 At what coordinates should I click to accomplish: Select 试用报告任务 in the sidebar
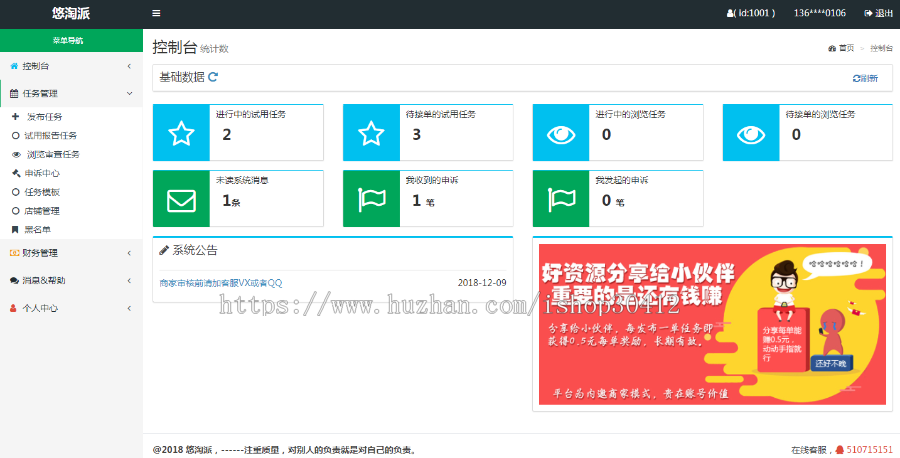point(50,135)
